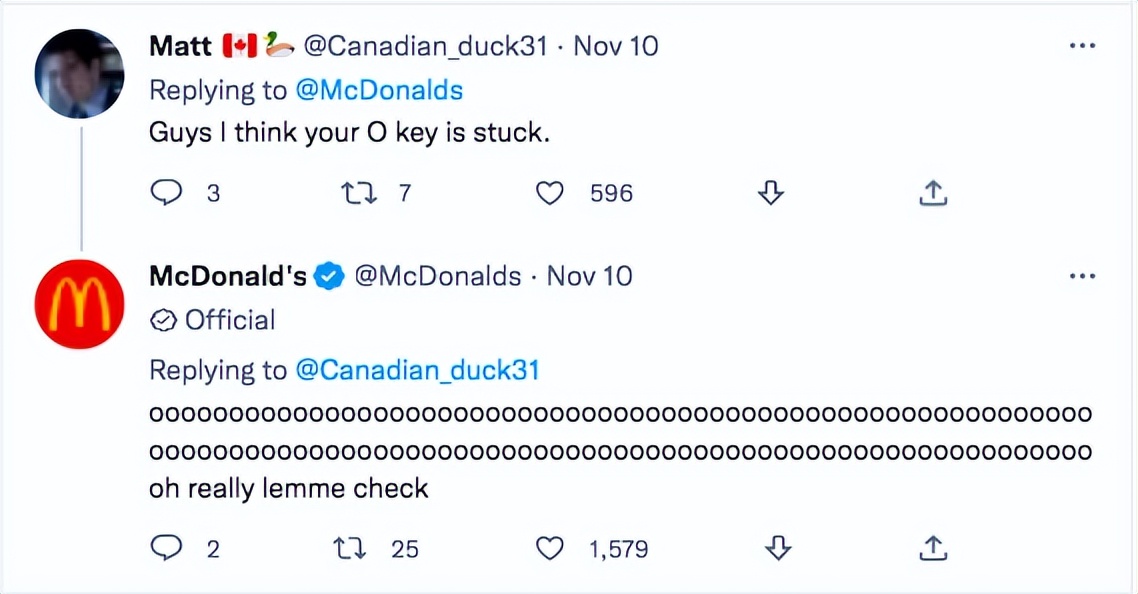Like the McDonald's tweet with 1,579 likes
Screen dimensions: 1138x594
[x=550, y=547]
